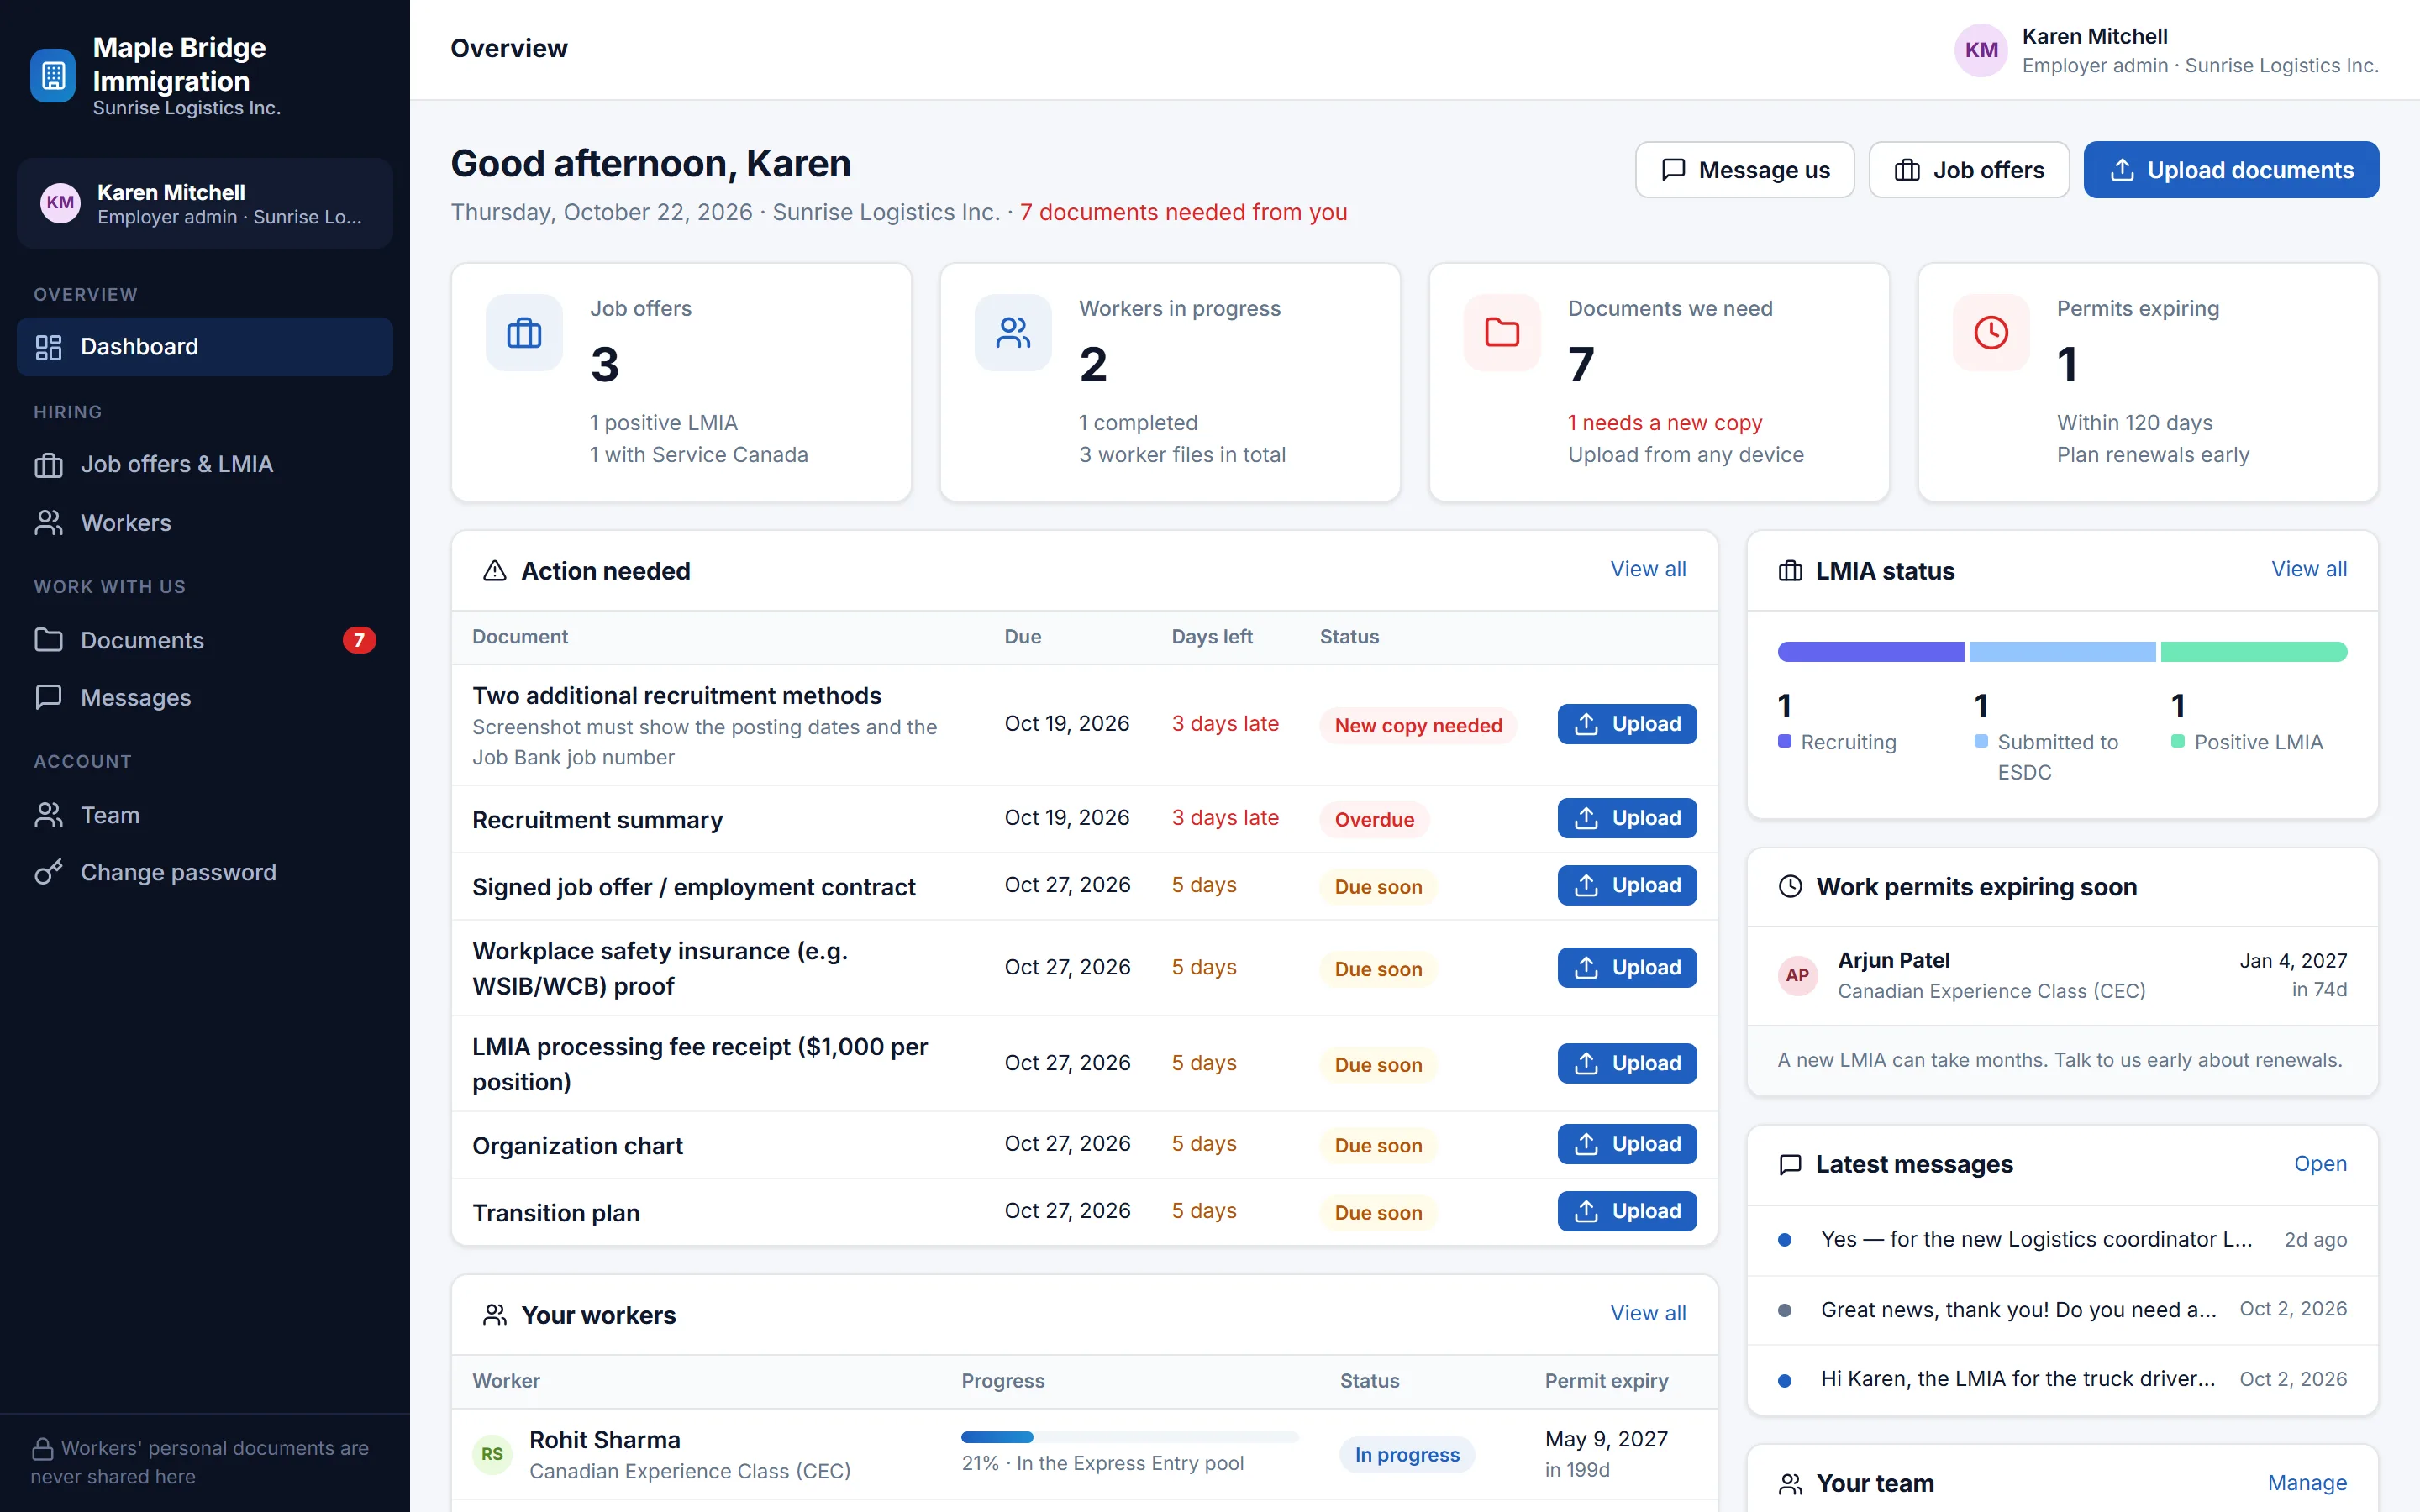Open the 'Great news, thank you!' message
The height and width of the screenshot is (1512, 2420).
pos(2062,1310)
